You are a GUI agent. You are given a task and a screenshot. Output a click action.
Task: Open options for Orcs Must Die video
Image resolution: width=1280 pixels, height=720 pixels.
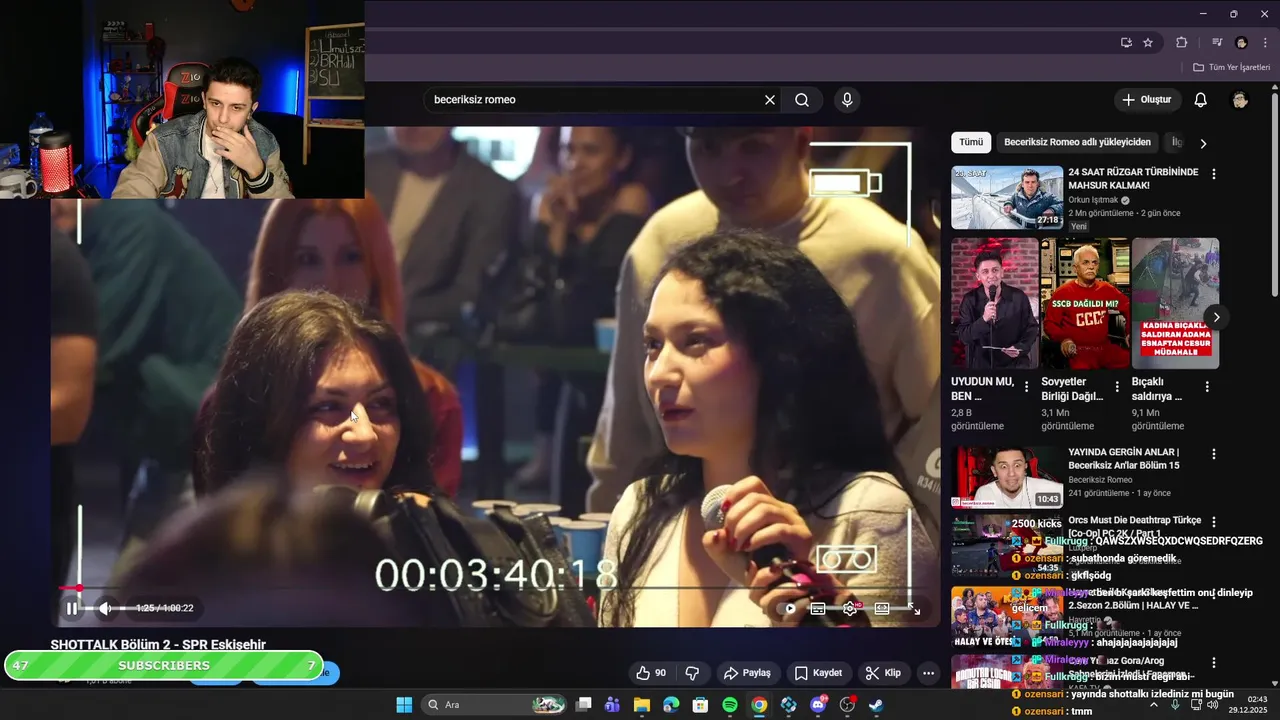1214,522
